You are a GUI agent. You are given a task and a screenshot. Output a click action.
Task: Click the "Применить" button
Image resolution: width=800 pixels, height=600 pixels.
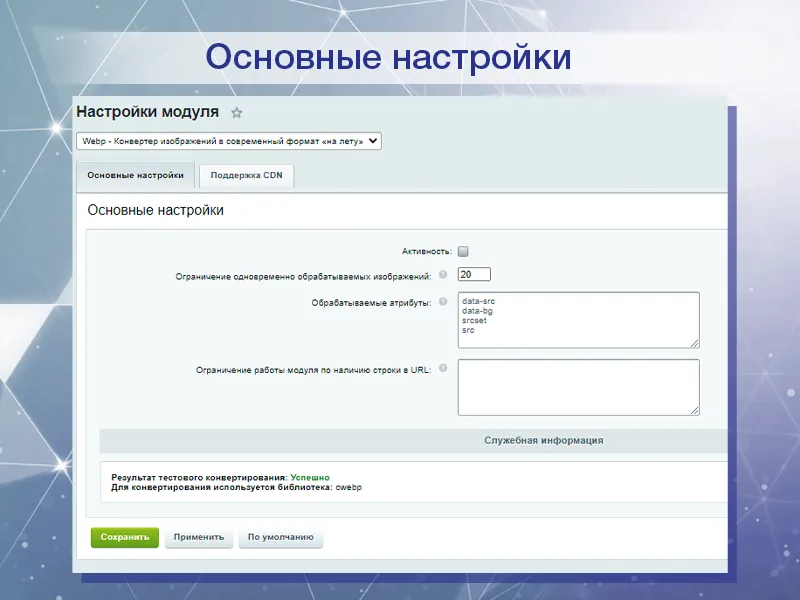coord(201,537)
